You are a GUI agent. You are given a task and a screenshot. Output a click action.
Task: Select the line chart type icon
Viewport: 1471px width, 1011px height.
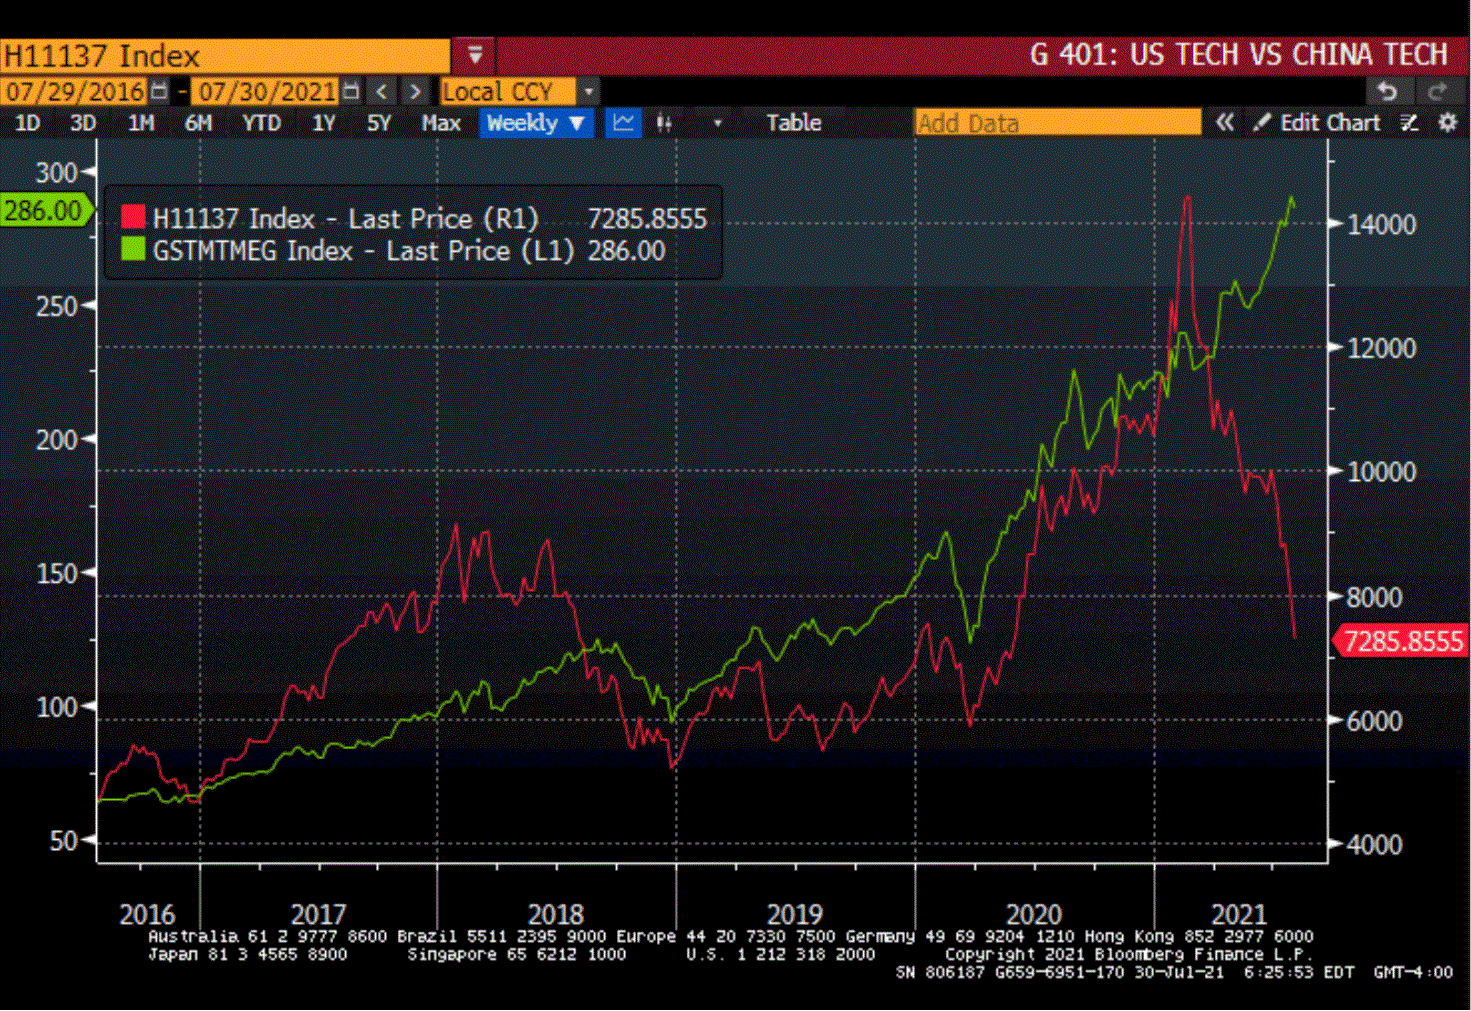point(623,123)
